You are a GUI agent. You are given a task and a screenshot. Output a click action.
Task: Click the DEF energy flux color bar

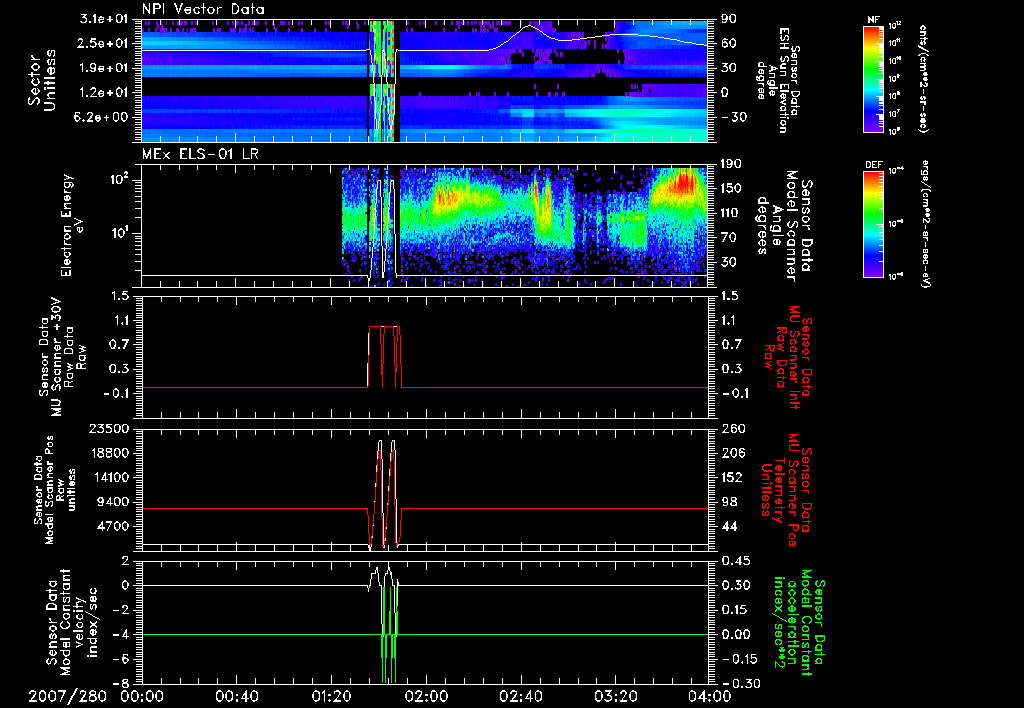(874, 223)
